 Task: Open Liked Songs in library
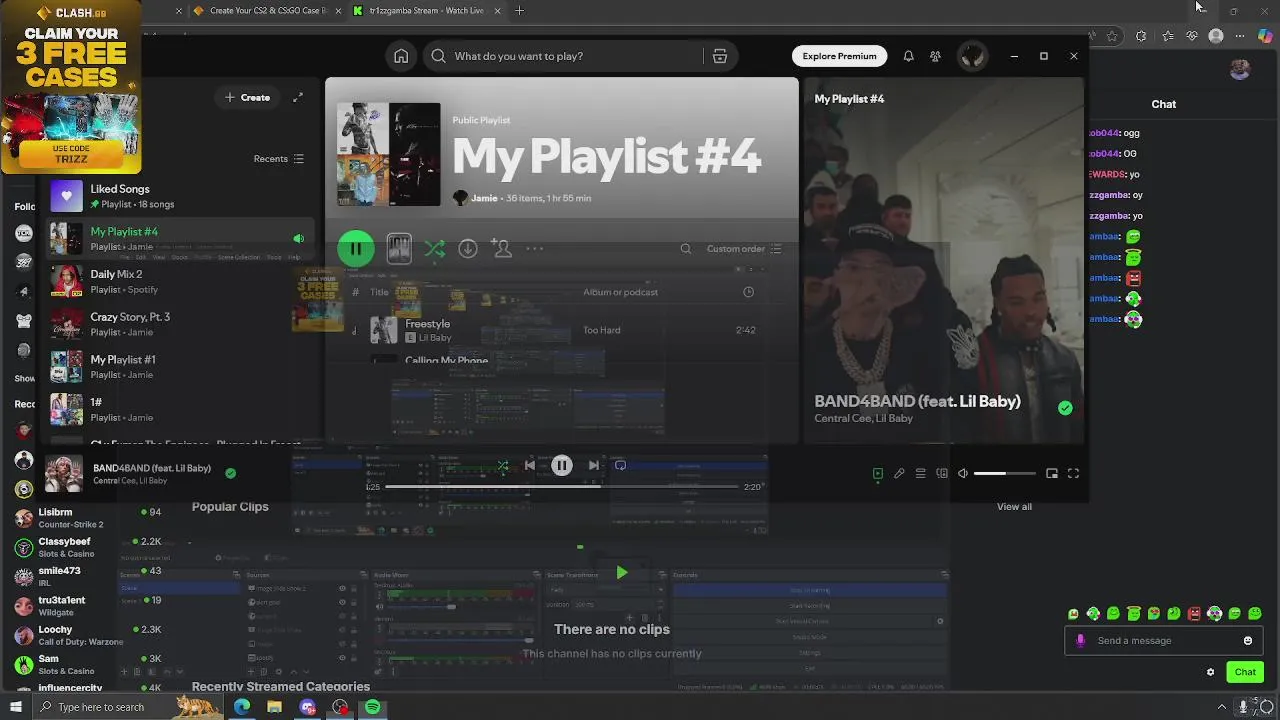click(x=180, y=196)
